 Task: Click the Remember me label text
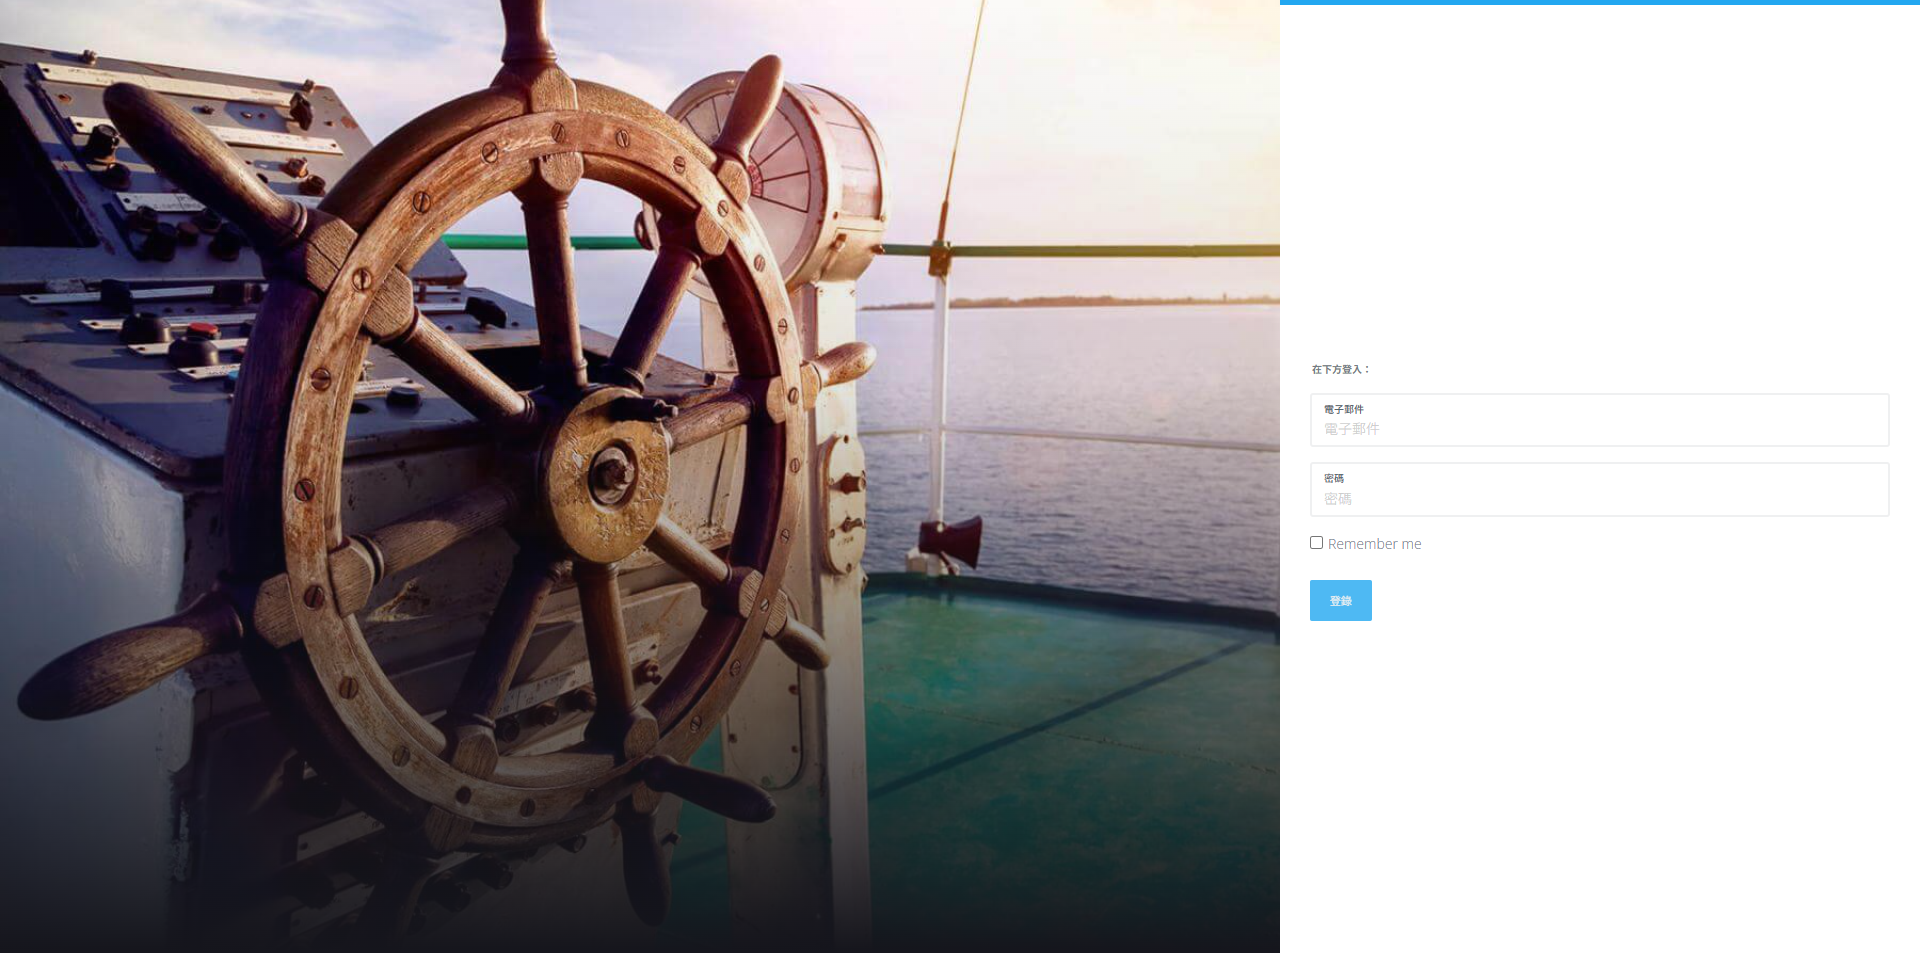[1374, 544]
